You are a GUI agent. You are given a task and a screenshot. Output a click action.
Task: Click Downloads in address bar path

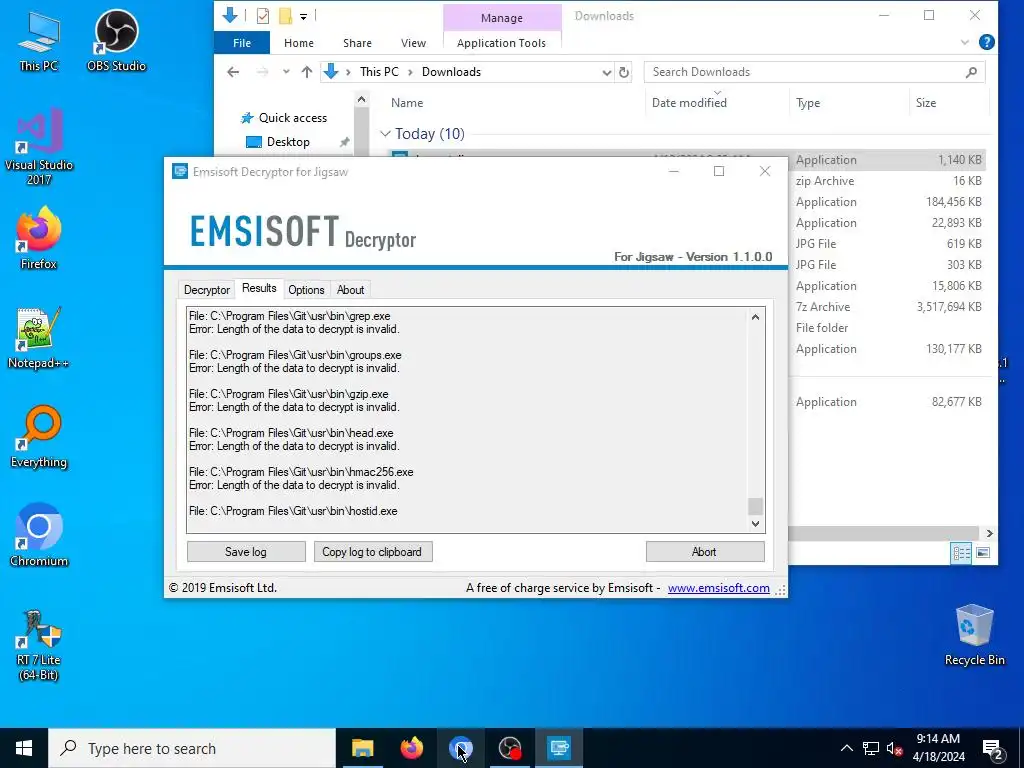point(451,72)
